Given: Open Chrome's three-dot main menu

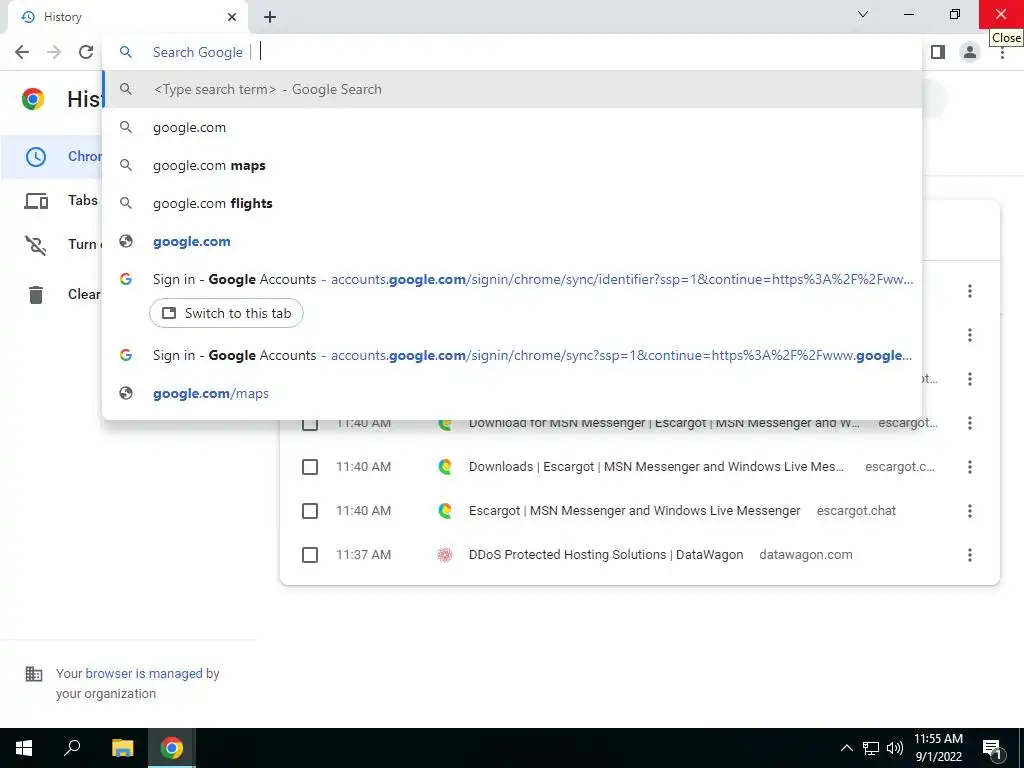Looking at the screenshot, I should coord(1002,52).
